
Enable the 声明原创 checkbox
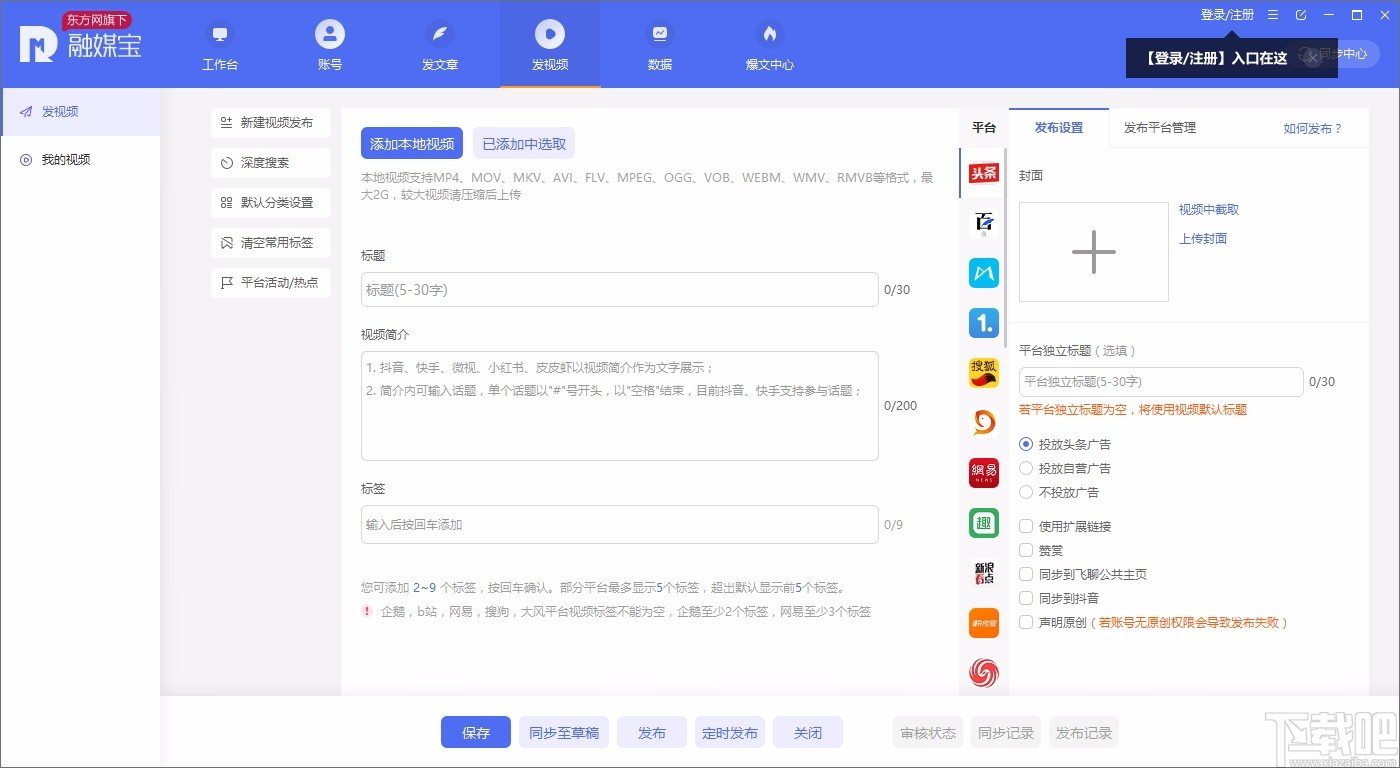pyautogui.click(x=1026, y=622)
